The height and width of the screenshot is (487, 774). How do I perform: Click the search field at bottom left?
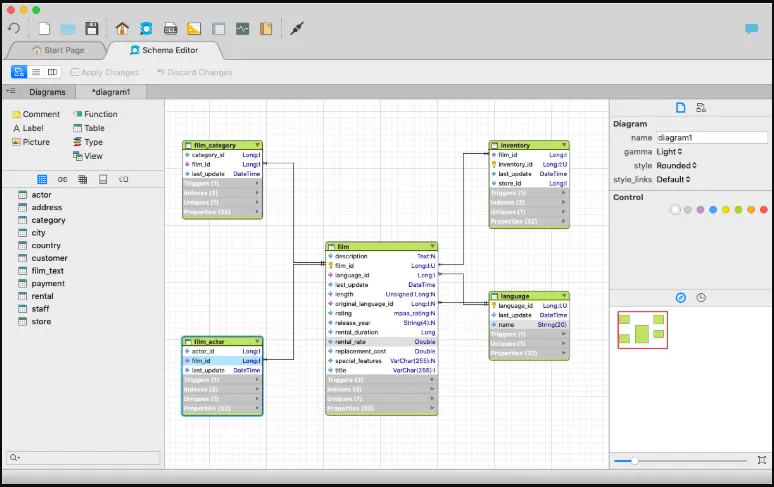pos(83,457)
